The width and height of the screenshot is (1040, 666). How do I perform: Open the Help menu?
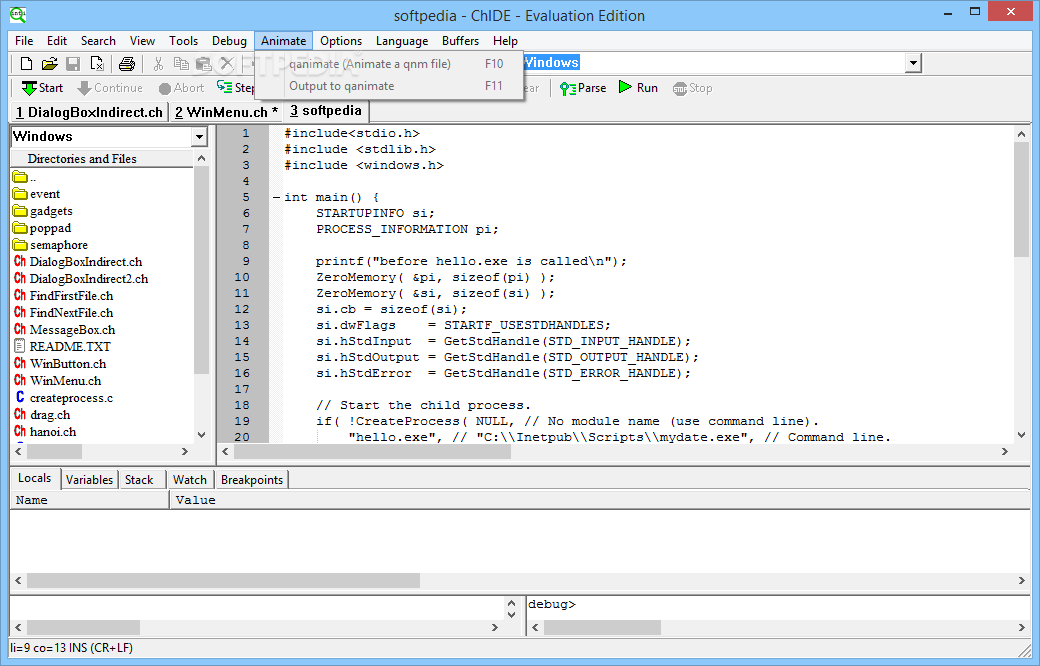pyautogui.click(x=505, y=40)
